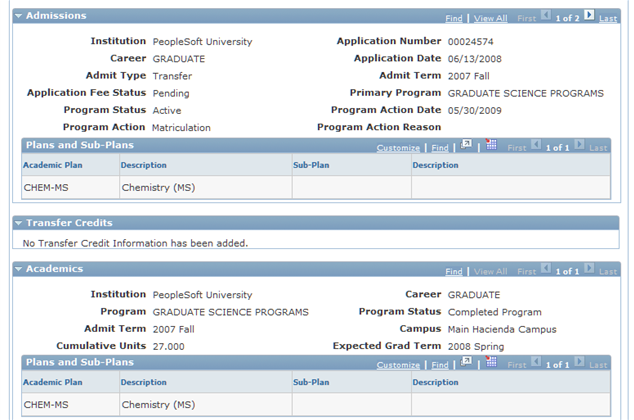Viewport: 634px width, 420px height.
Task: Download Admissions Plans grid to spreadsheet icon
Action: (x=491, y=145)
